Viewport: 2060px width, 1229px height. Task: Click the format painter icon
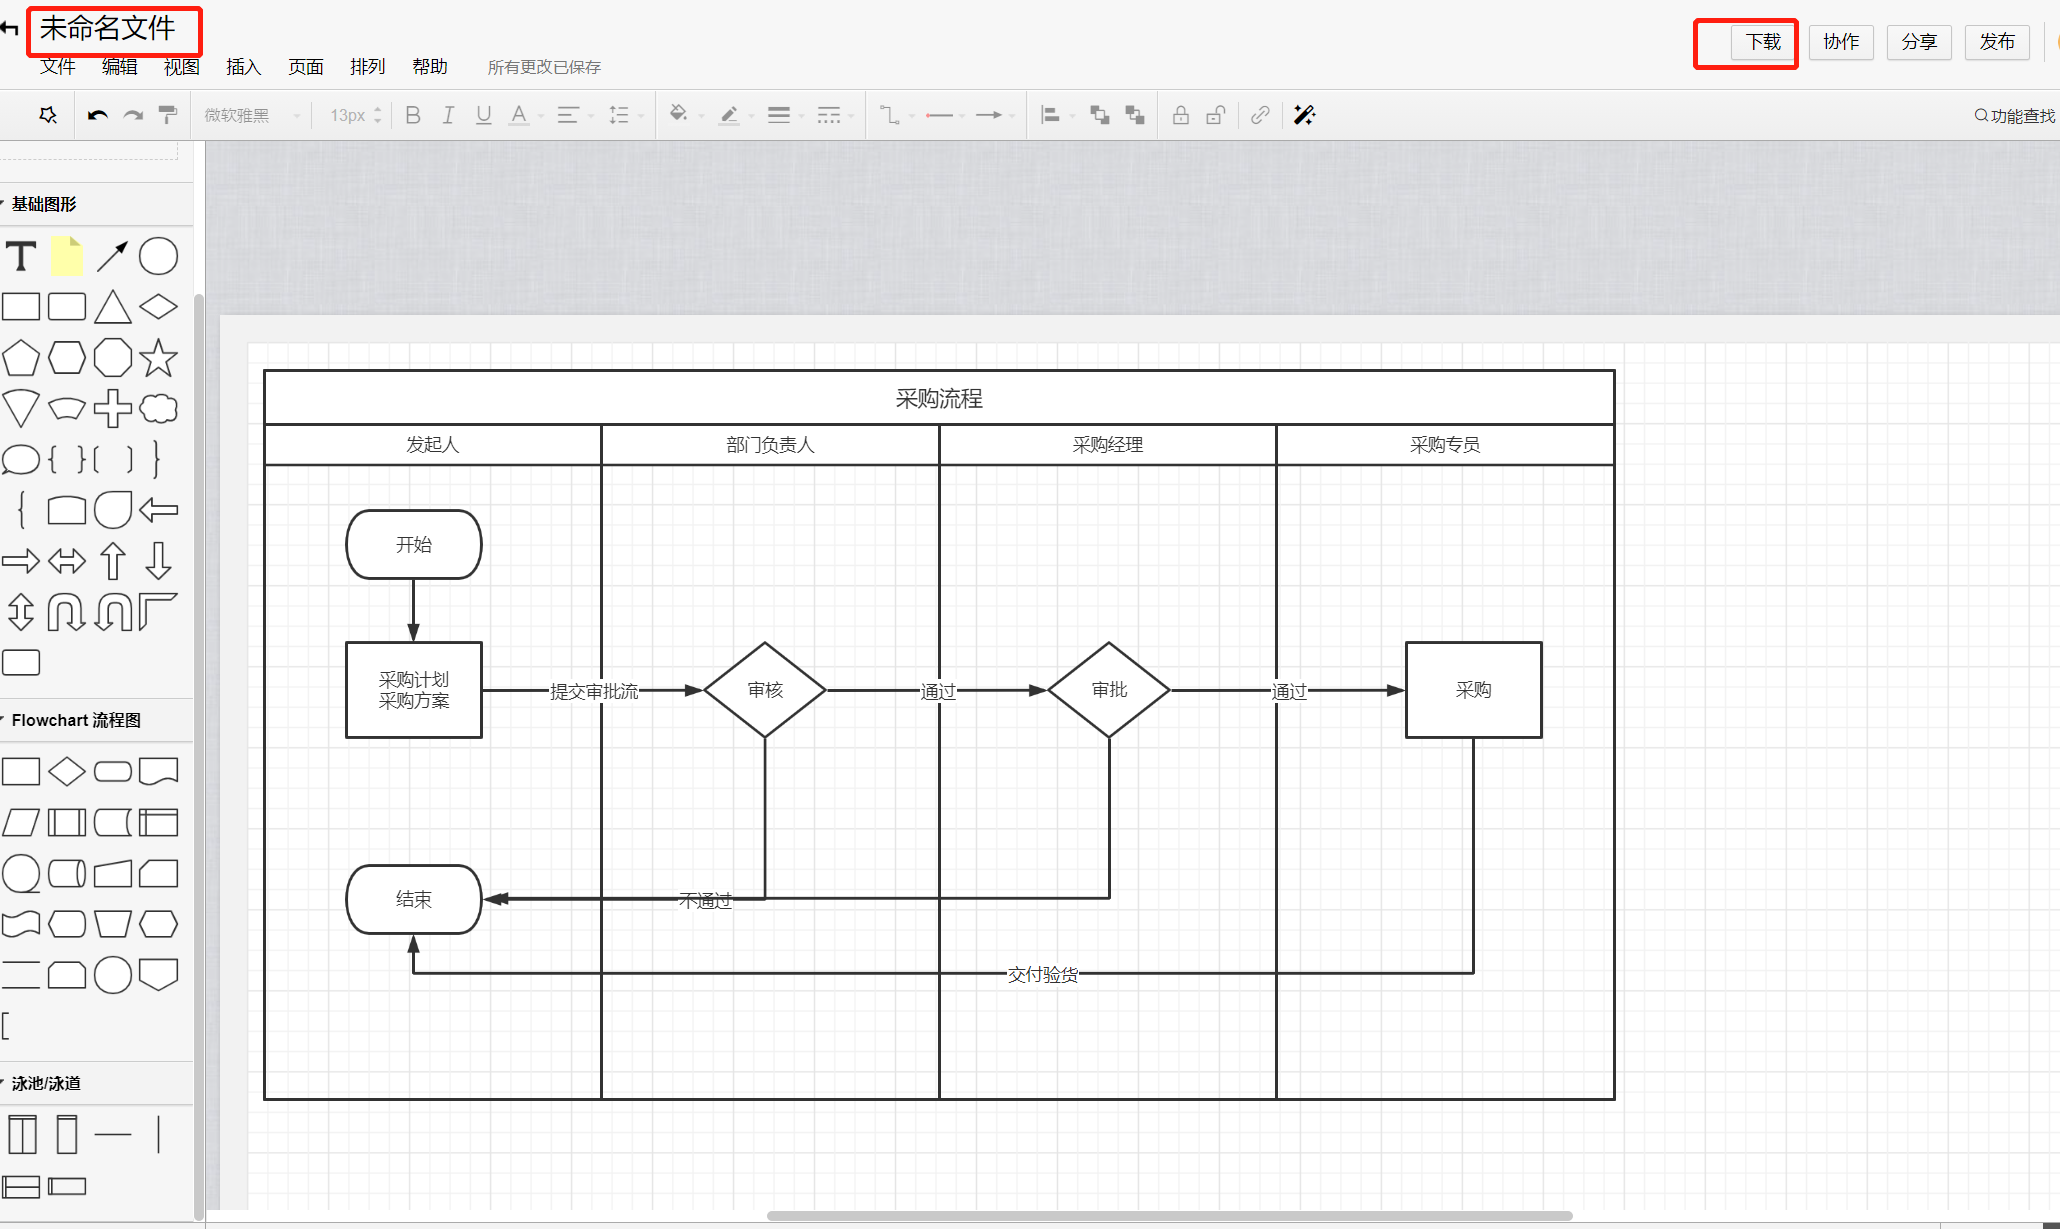168,115
